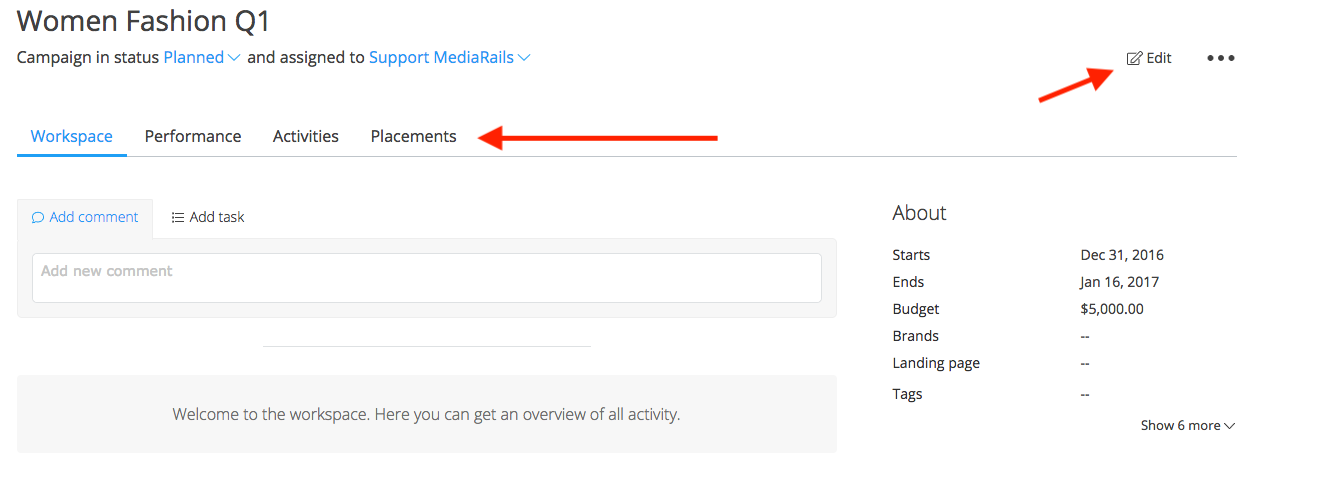Open the Support MediaRails assignee dropdown

(449, 58)
